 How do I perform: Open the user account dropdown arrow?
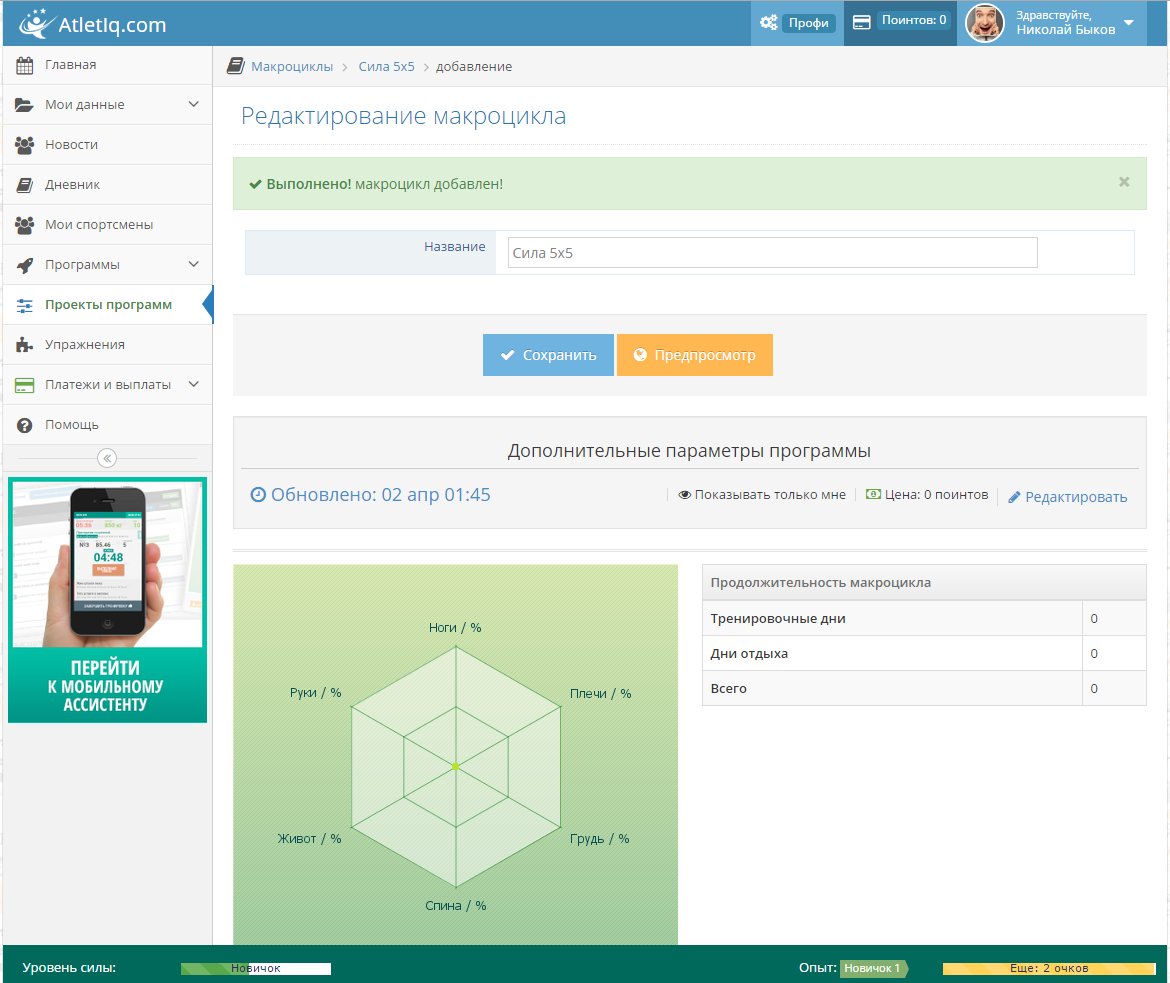1129,23
